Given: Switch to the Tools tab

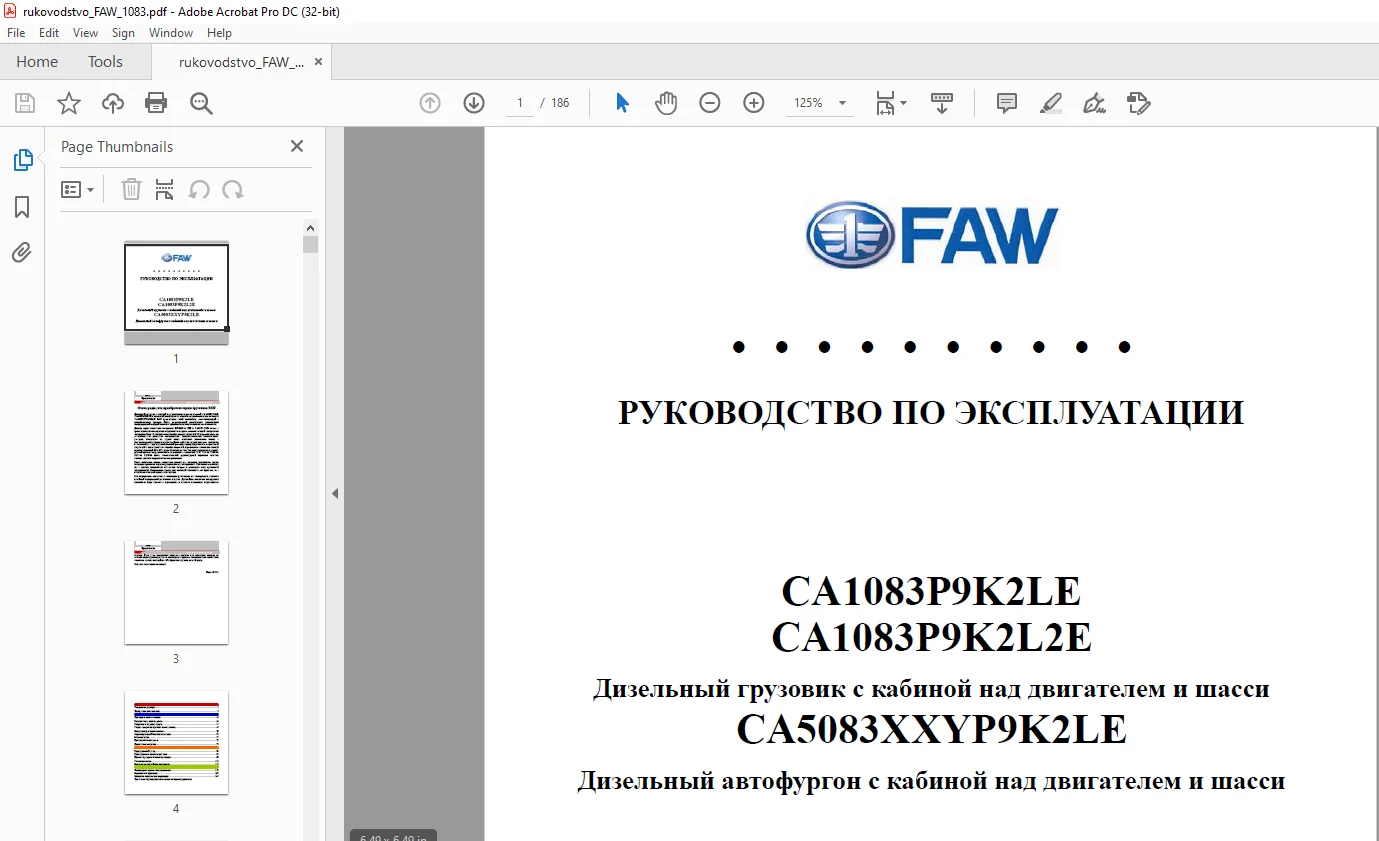Looking at the screenshot, I should coord(105,62).
